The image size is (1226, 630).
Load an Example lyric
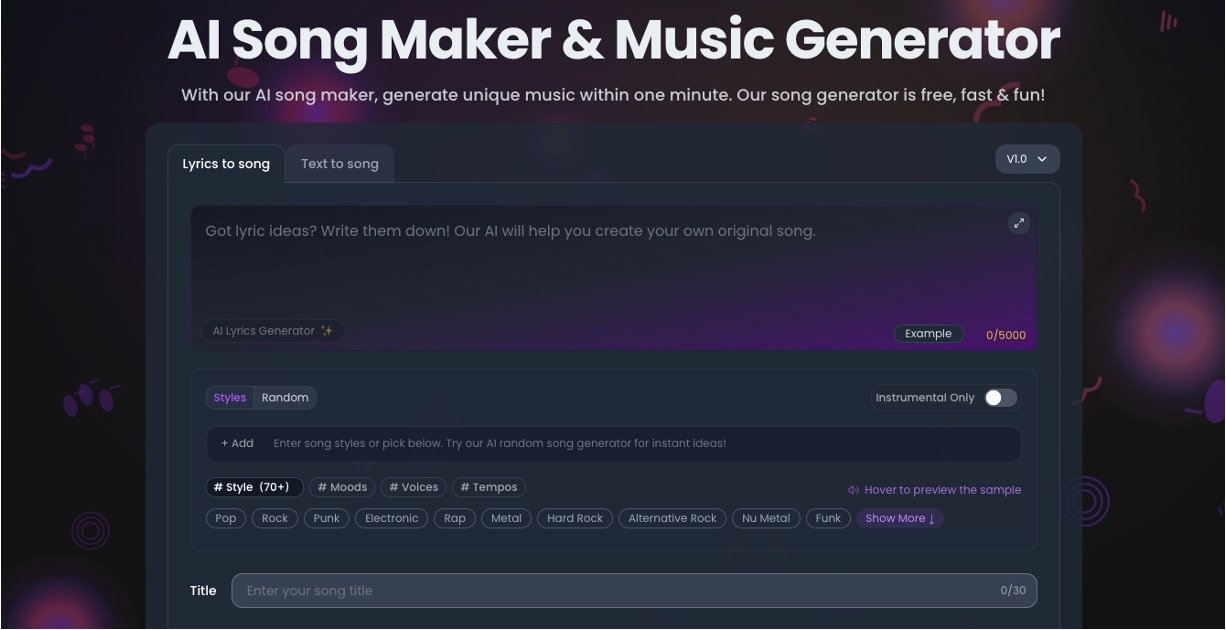coord(927,333)
